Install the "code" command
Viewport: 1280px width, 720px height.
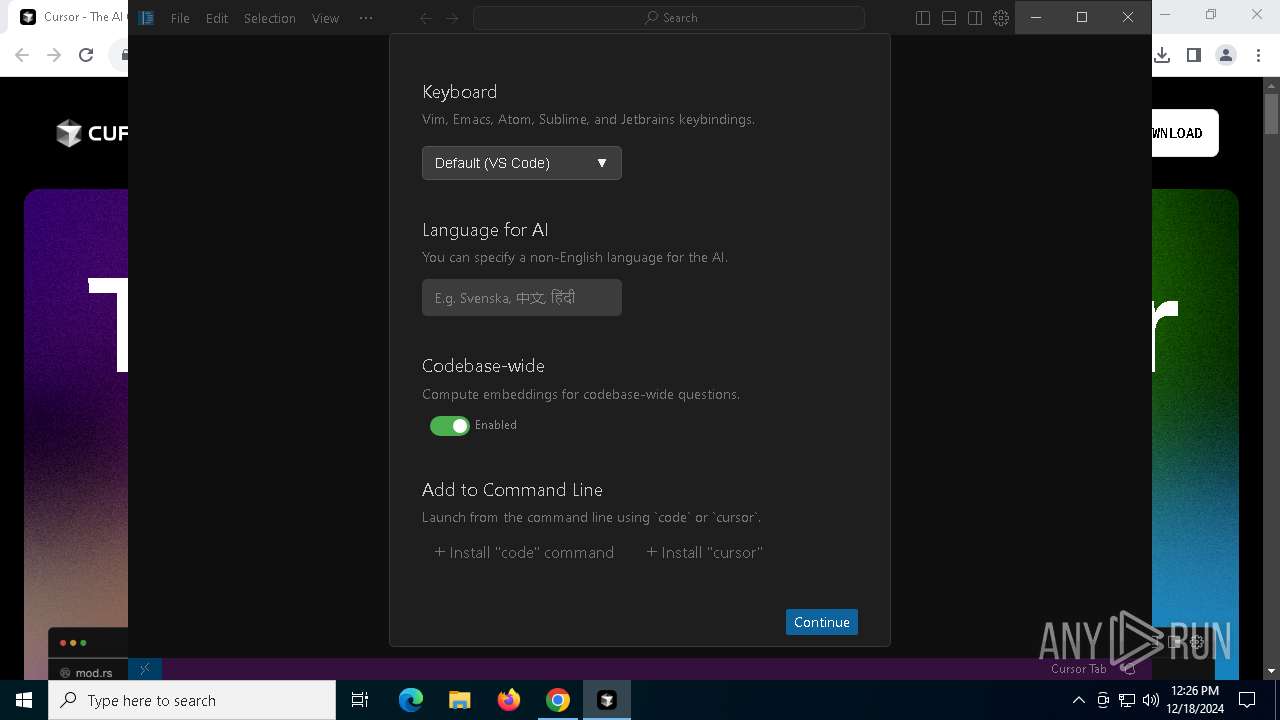point(524,552)
